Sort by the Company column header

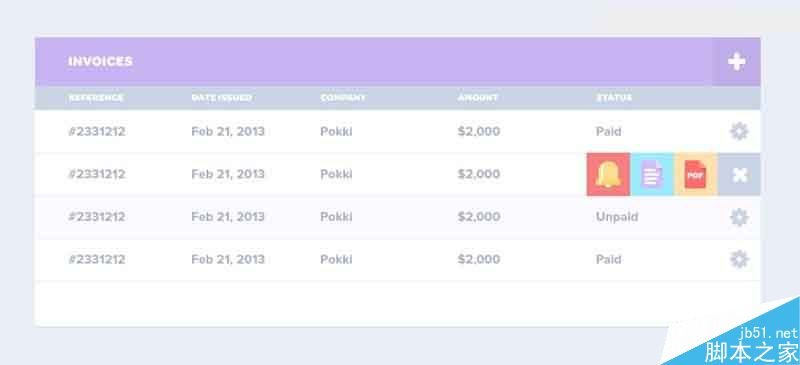coord(343,98)
